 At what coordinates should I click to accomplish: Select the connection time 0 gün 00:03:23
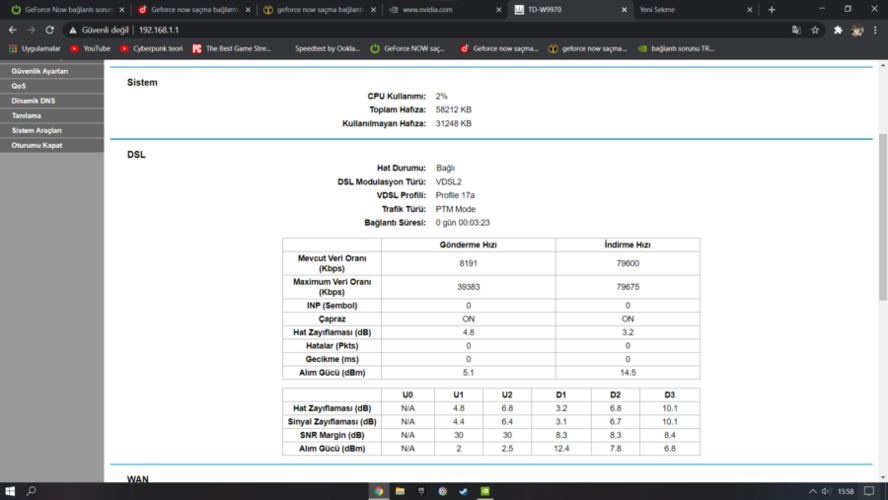point(463,223)
